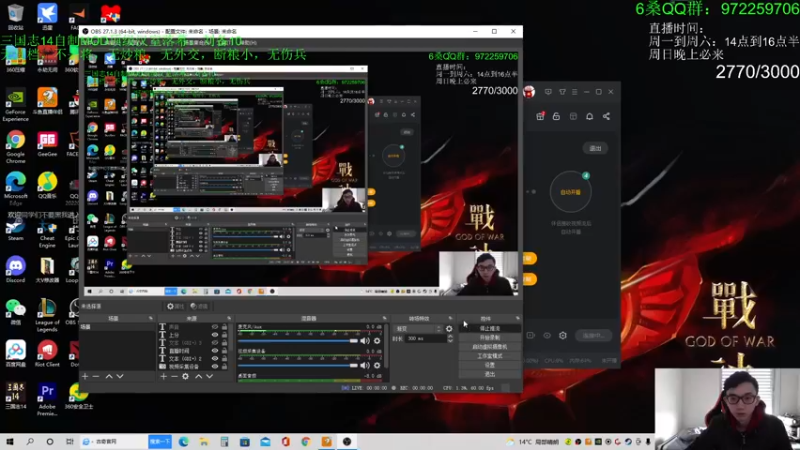Toggle lock on second source row

(x=224, y=335)
